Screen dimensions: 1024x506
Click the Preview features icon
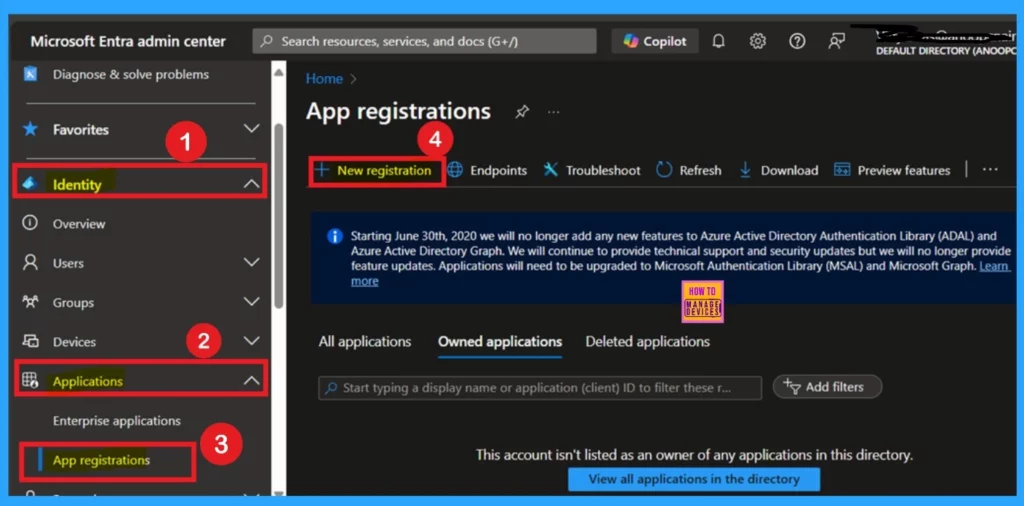pos(842,170)
